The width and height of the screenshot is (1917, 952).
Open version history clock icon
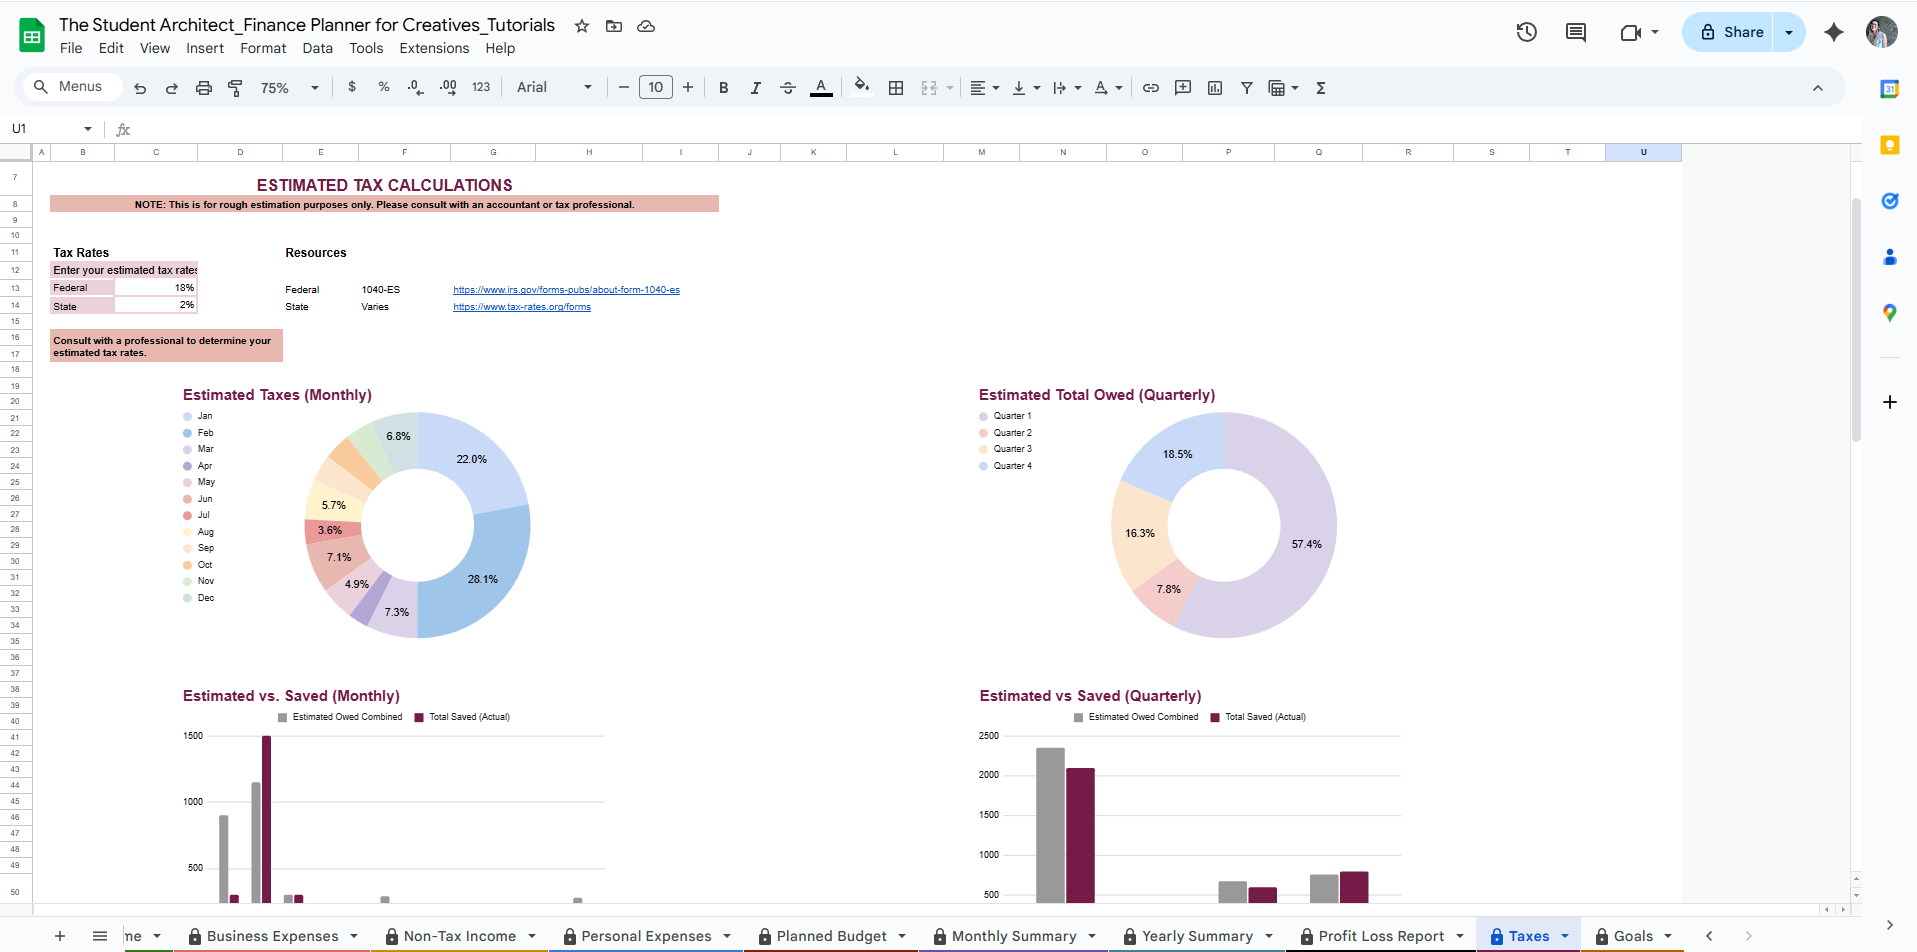(1526, 32)
